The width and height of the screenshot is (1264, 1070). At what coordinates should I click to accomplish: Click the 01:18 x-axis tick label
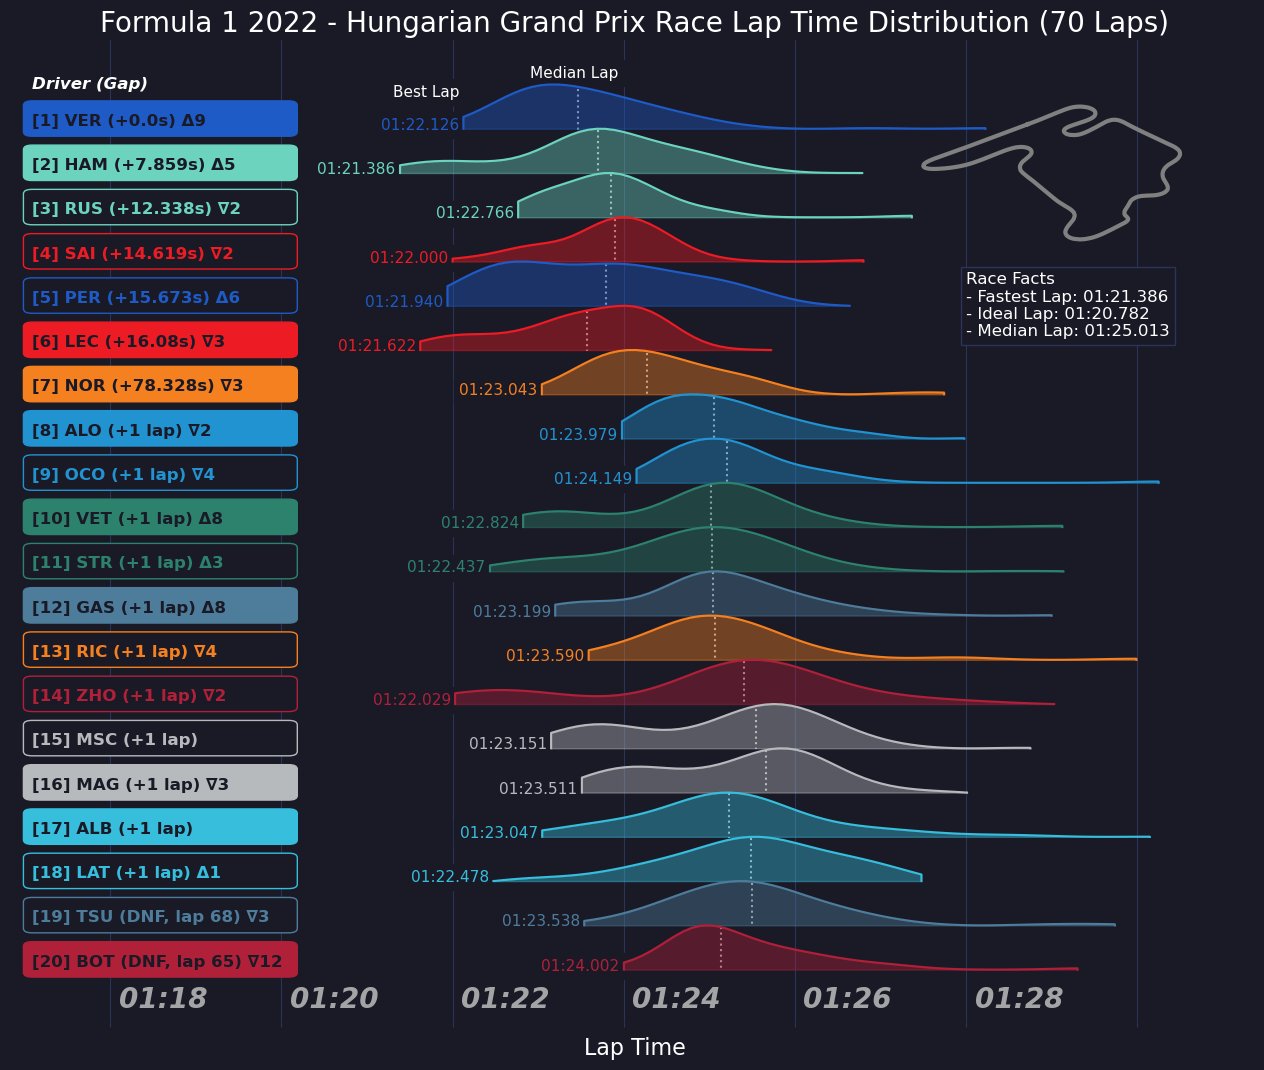coord(162,998)
